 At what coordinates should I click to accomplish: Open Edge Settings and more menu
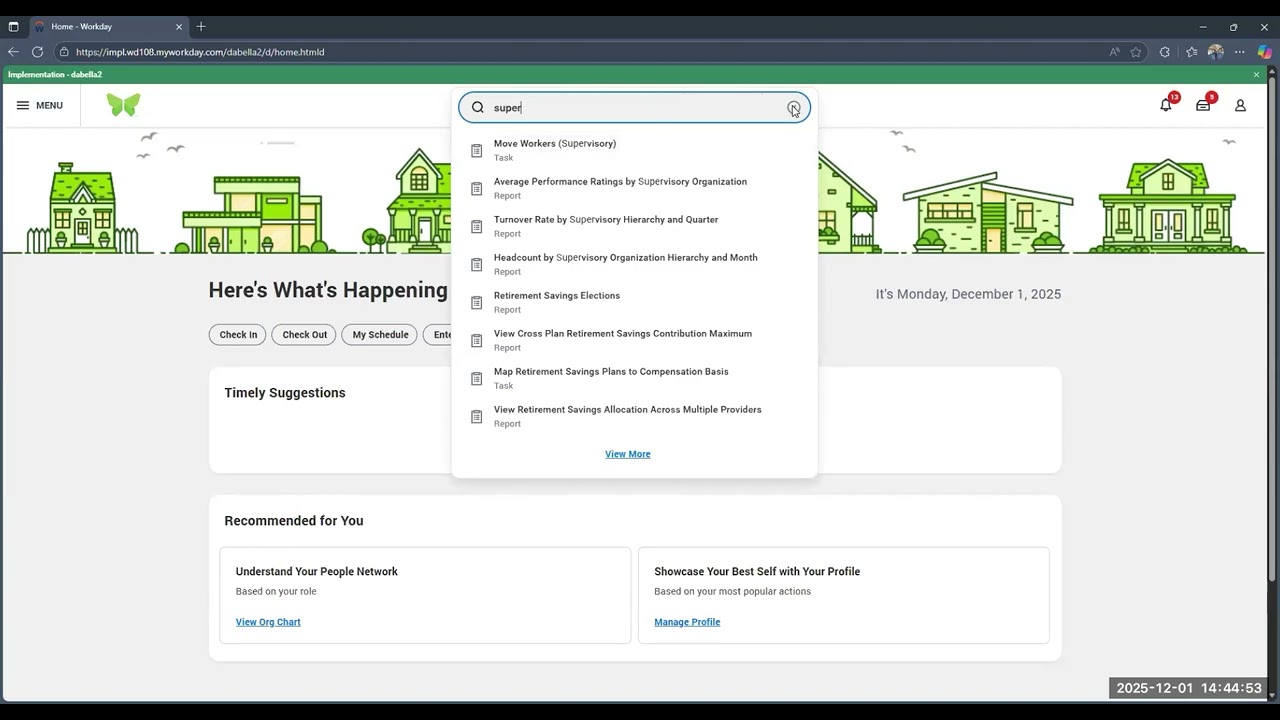1240,52
